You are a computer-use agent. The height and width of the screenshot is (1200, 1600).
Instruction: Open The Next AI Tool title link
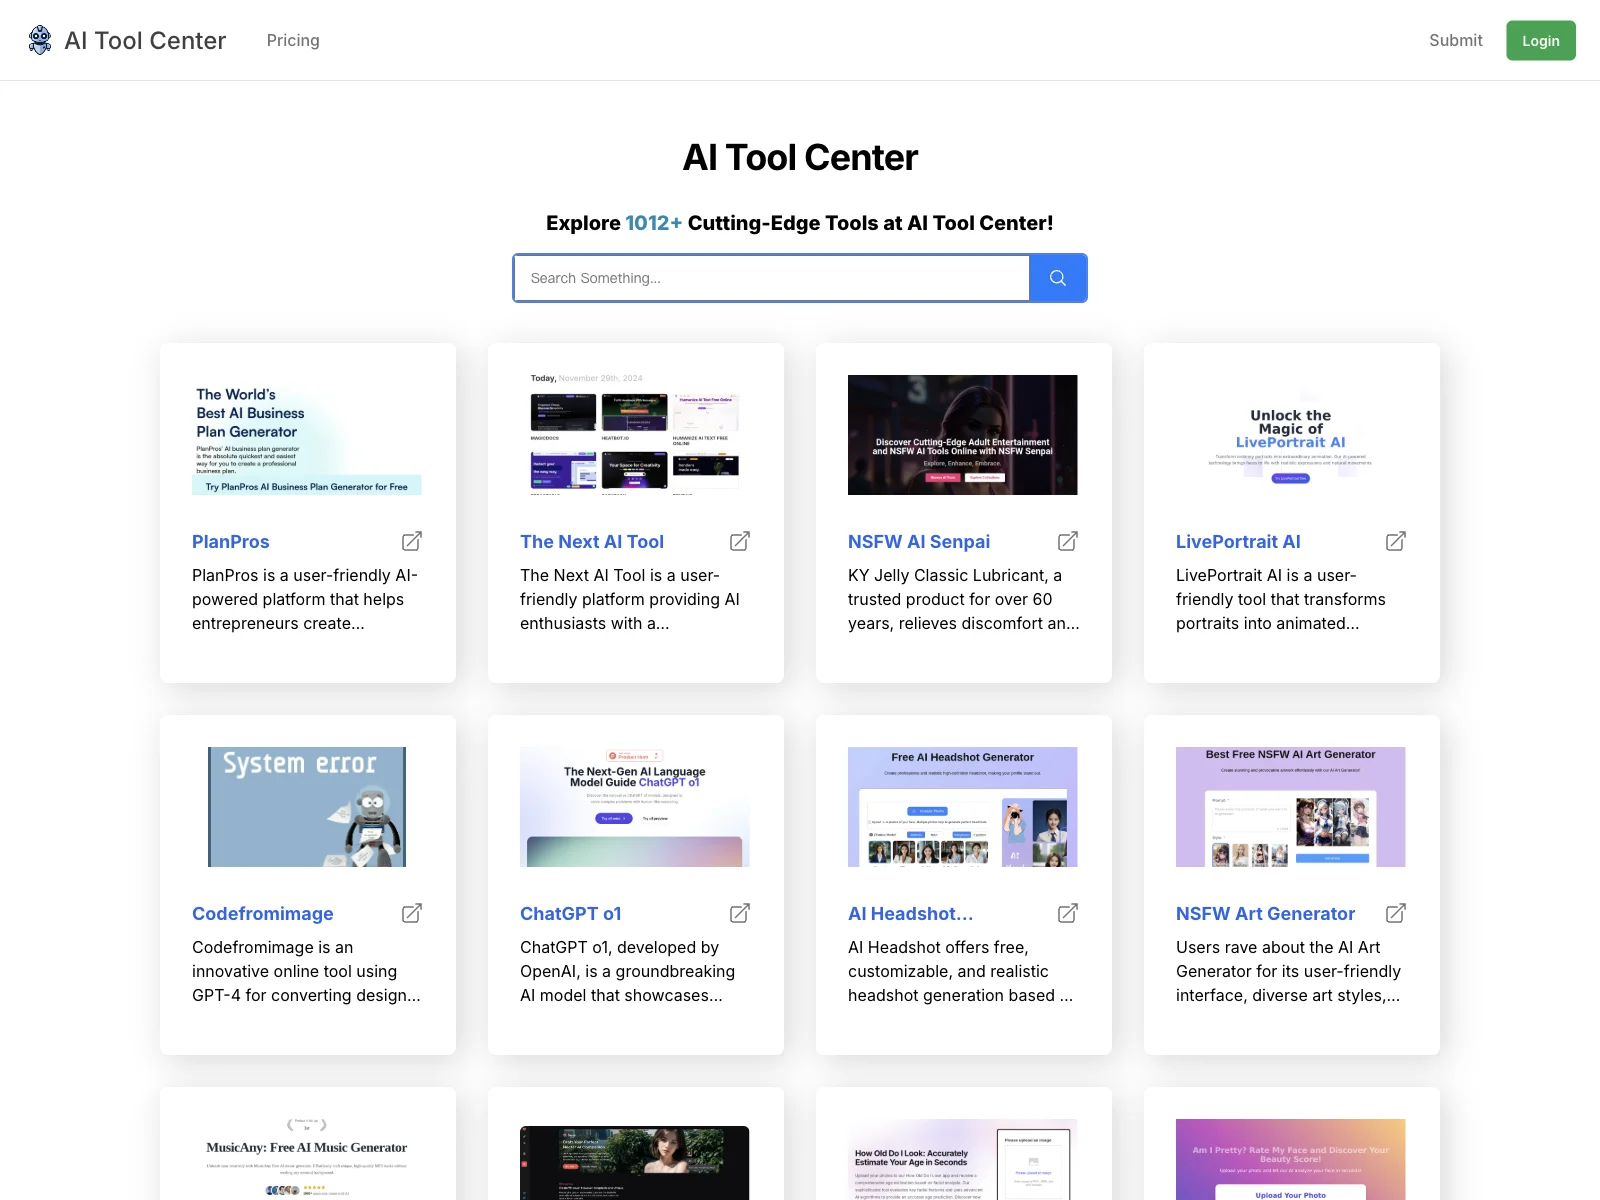pyautogui.click(x=592, y=541)
